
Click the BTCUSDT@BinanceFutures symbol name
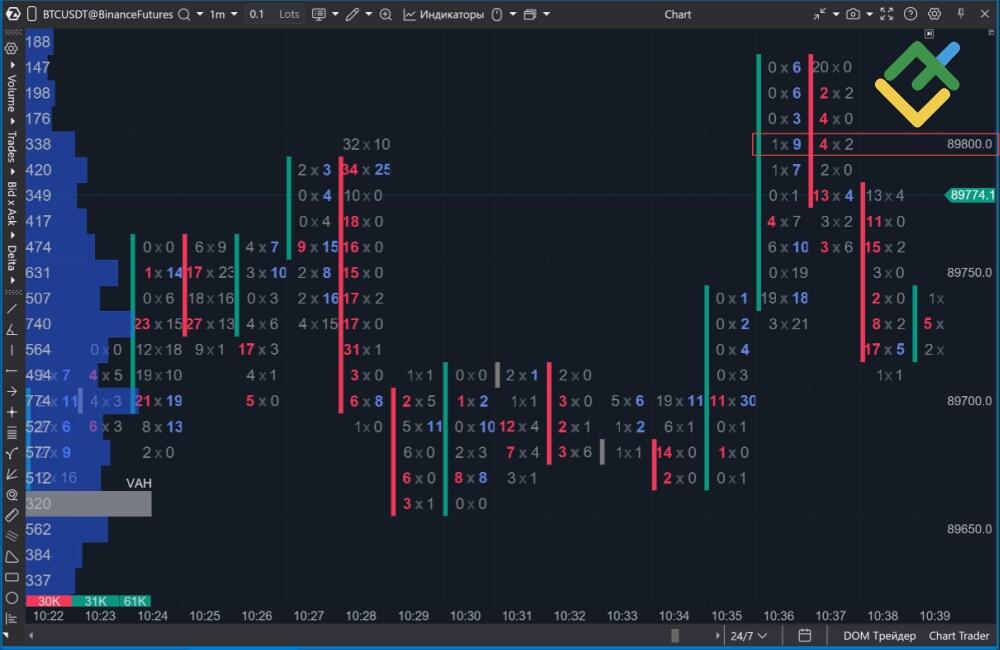[x=110, y=14]
